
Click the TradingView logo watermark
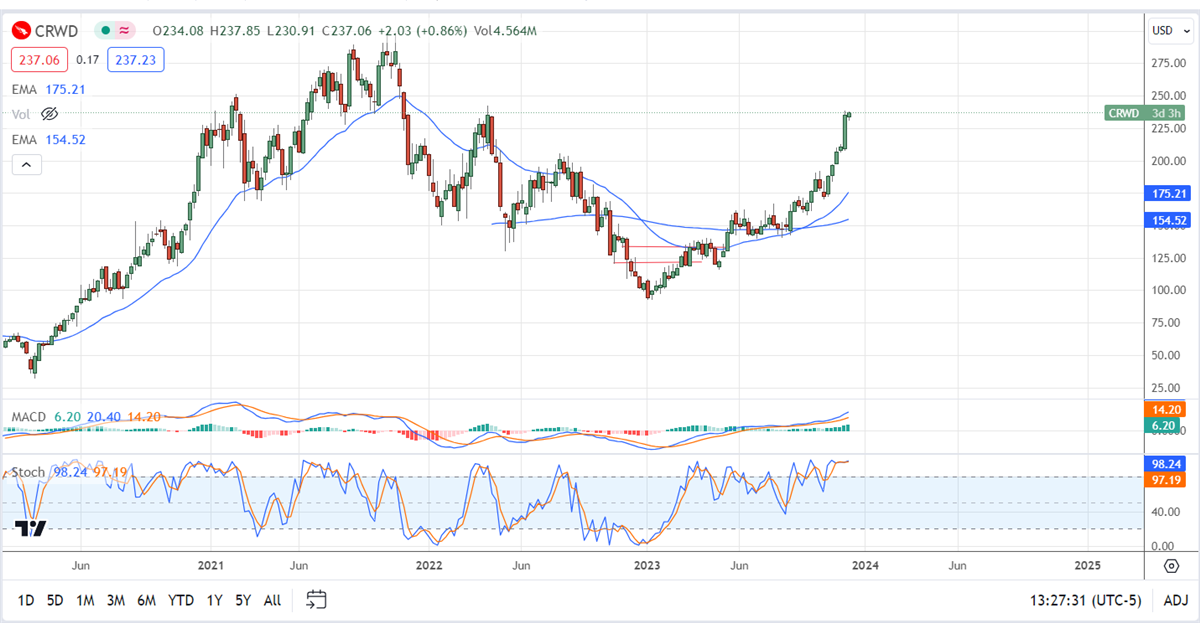tap(30, 528)
